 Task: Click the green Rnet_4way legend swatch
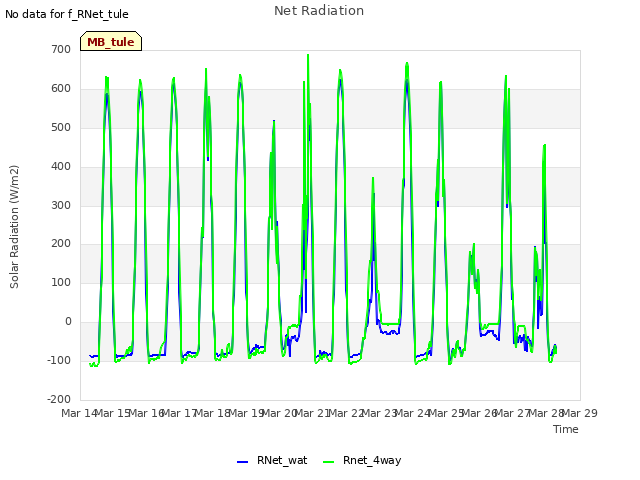(329, 462)
